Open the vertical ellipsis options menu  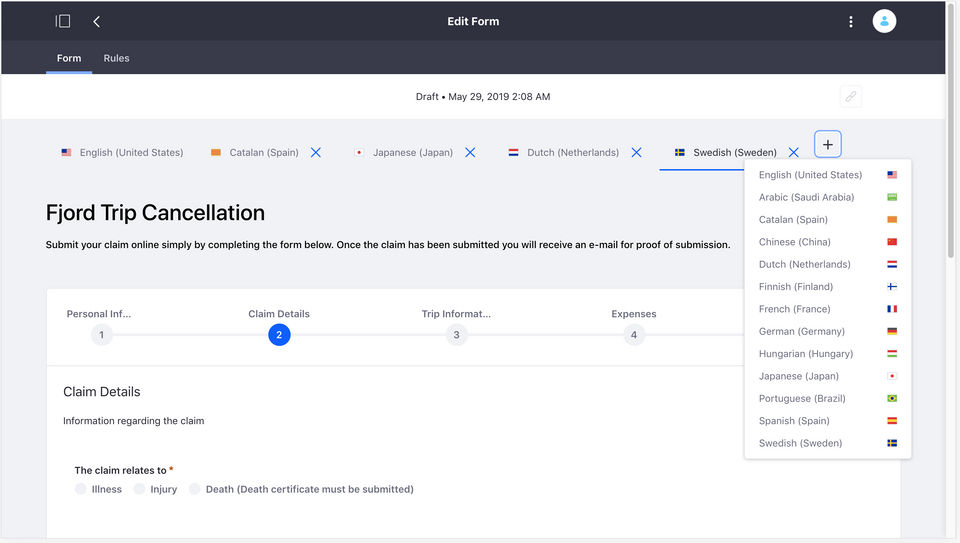click(x=851, y=21)
